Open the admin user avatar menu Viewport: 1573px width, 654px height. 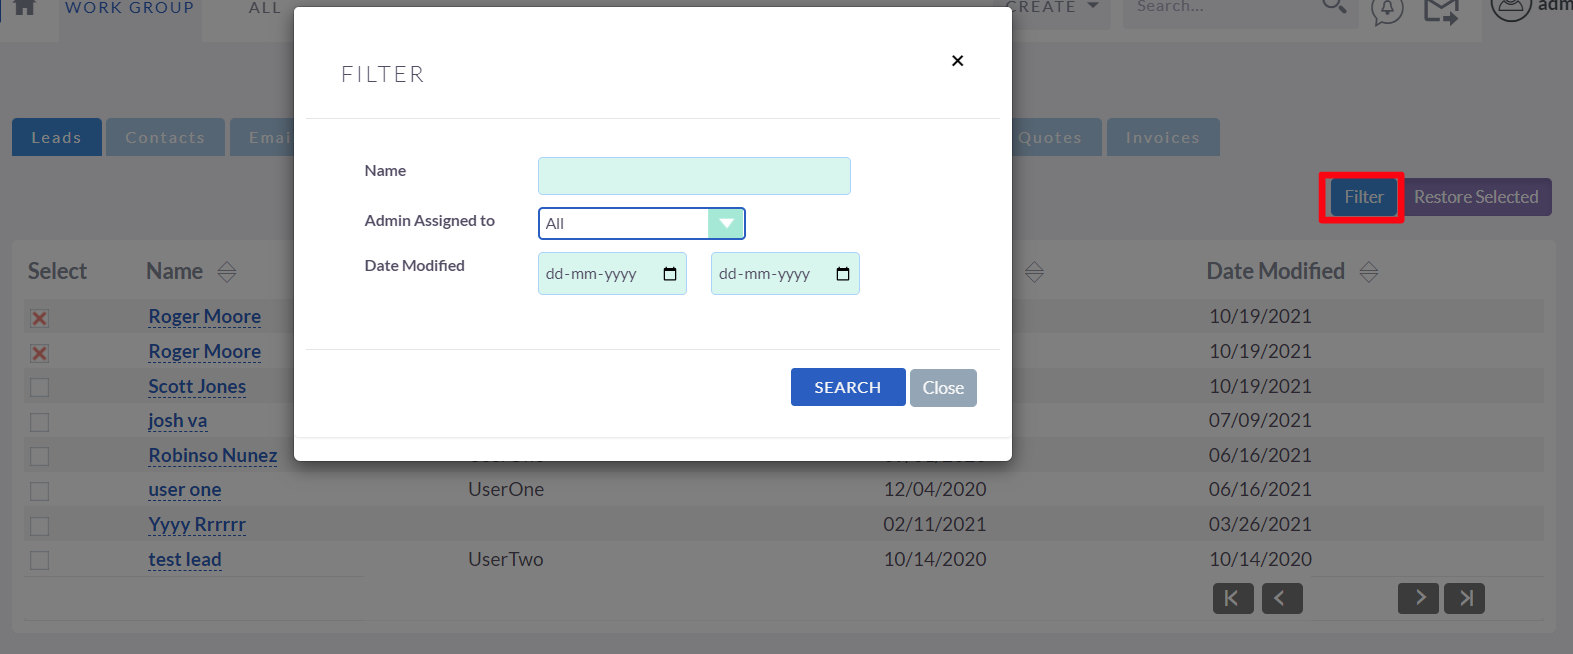(1511, 8)
